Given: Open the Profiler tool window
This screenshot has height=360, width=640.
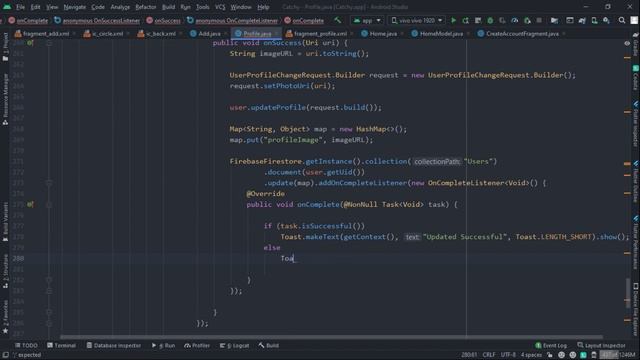Looking at the screenshot, I should click(x=197, y=345).
